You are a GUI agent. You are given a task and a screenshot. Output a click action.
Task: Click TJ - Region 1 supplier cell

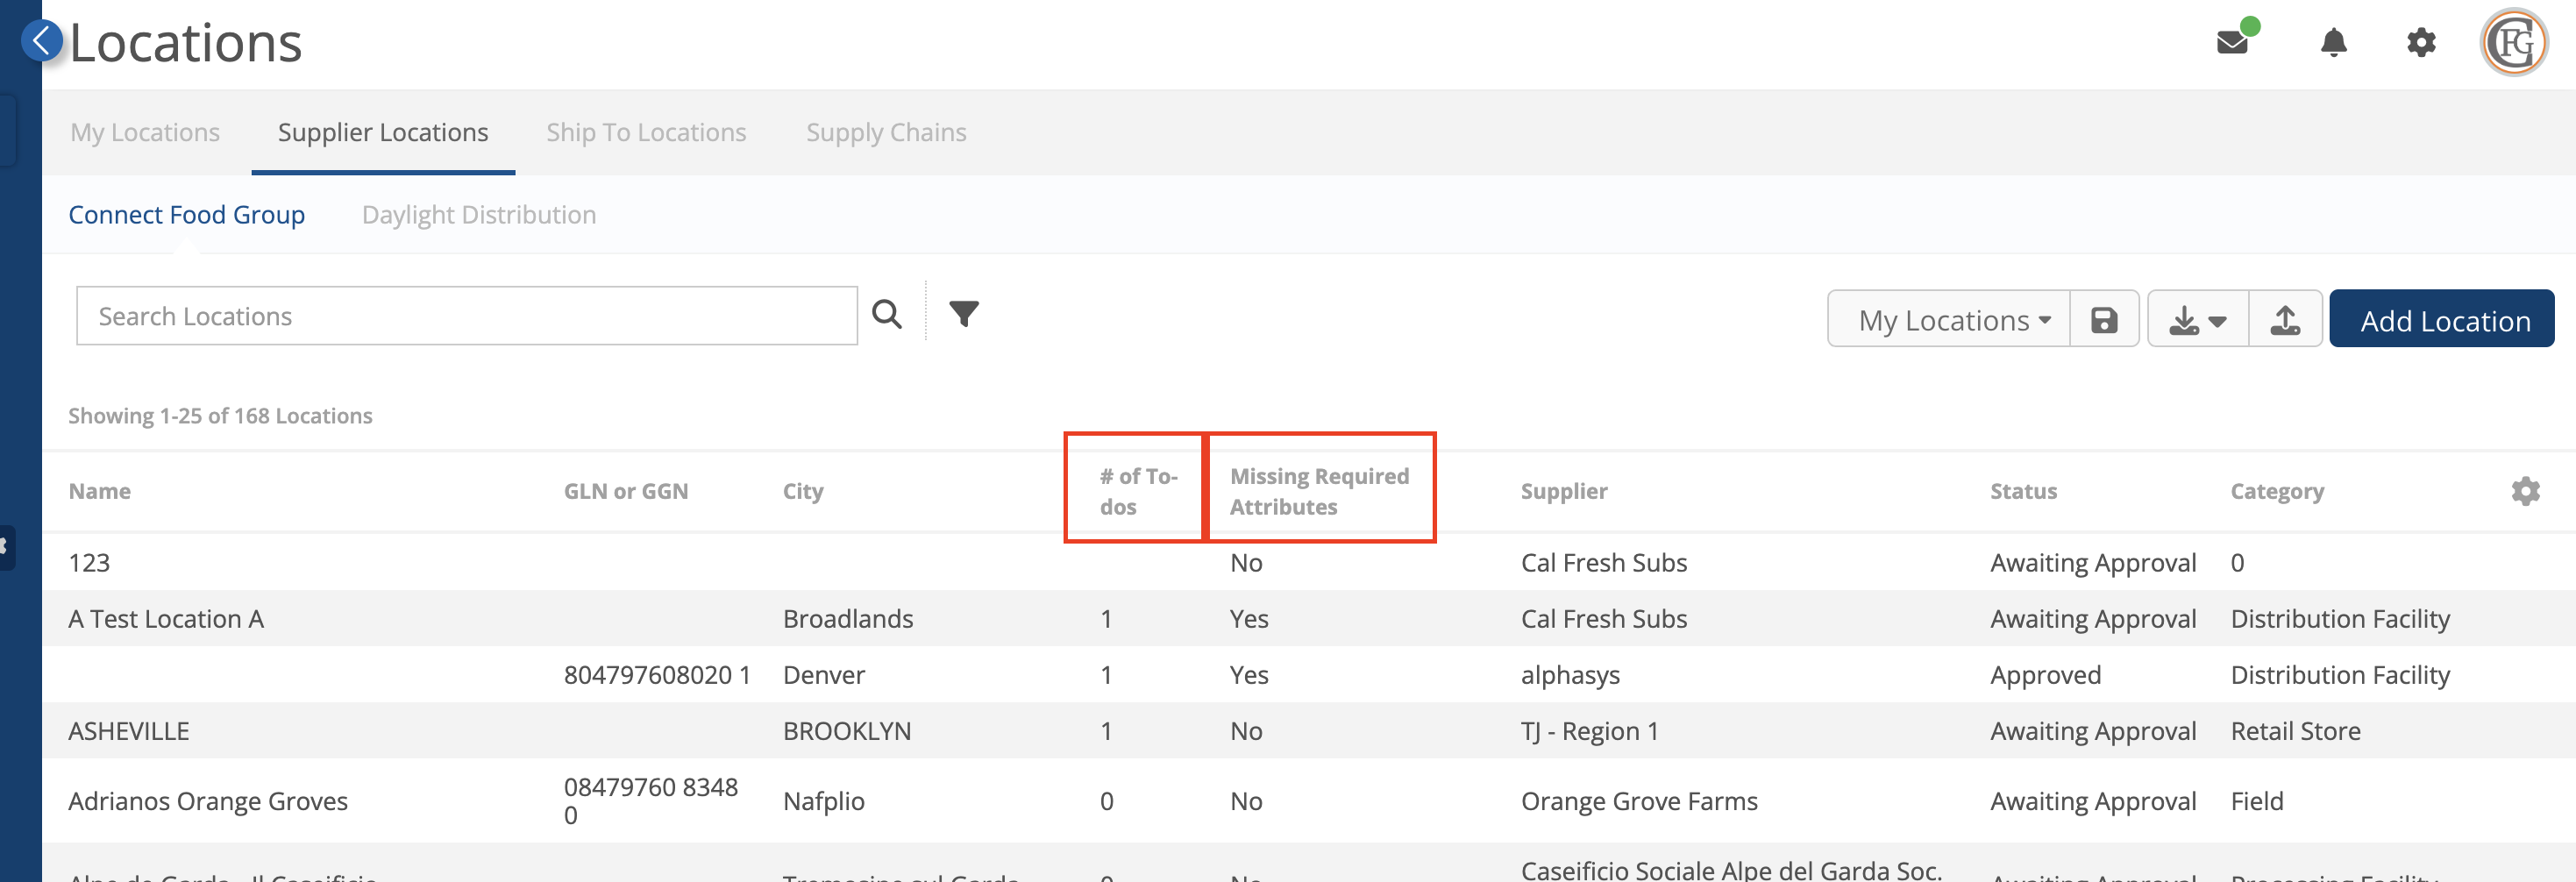click(x=1589, y=731)
